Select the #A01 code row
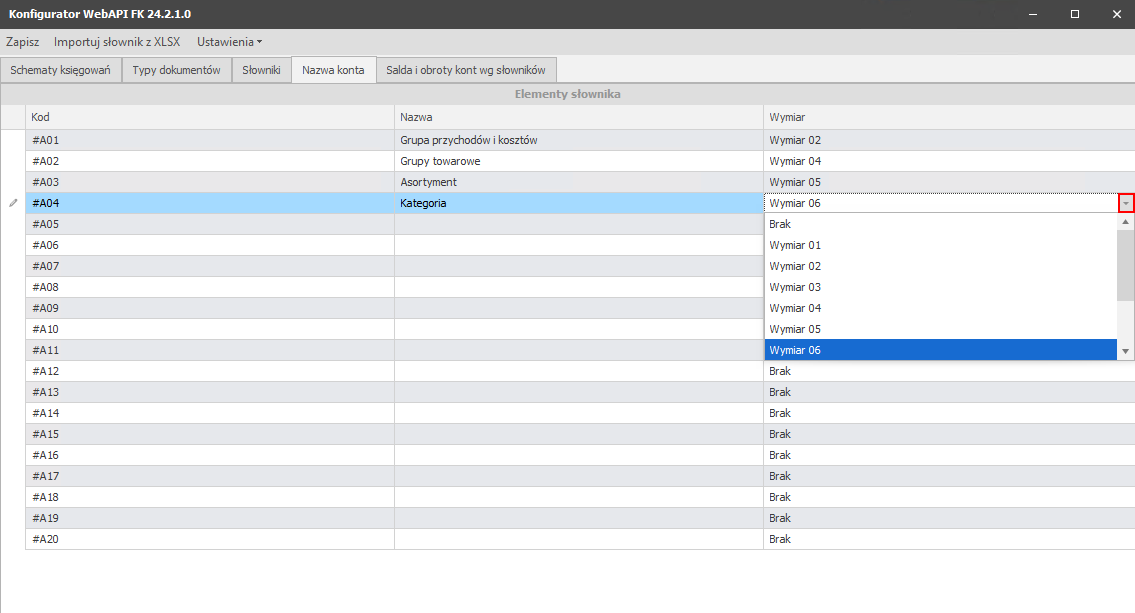 click(210, 140)
